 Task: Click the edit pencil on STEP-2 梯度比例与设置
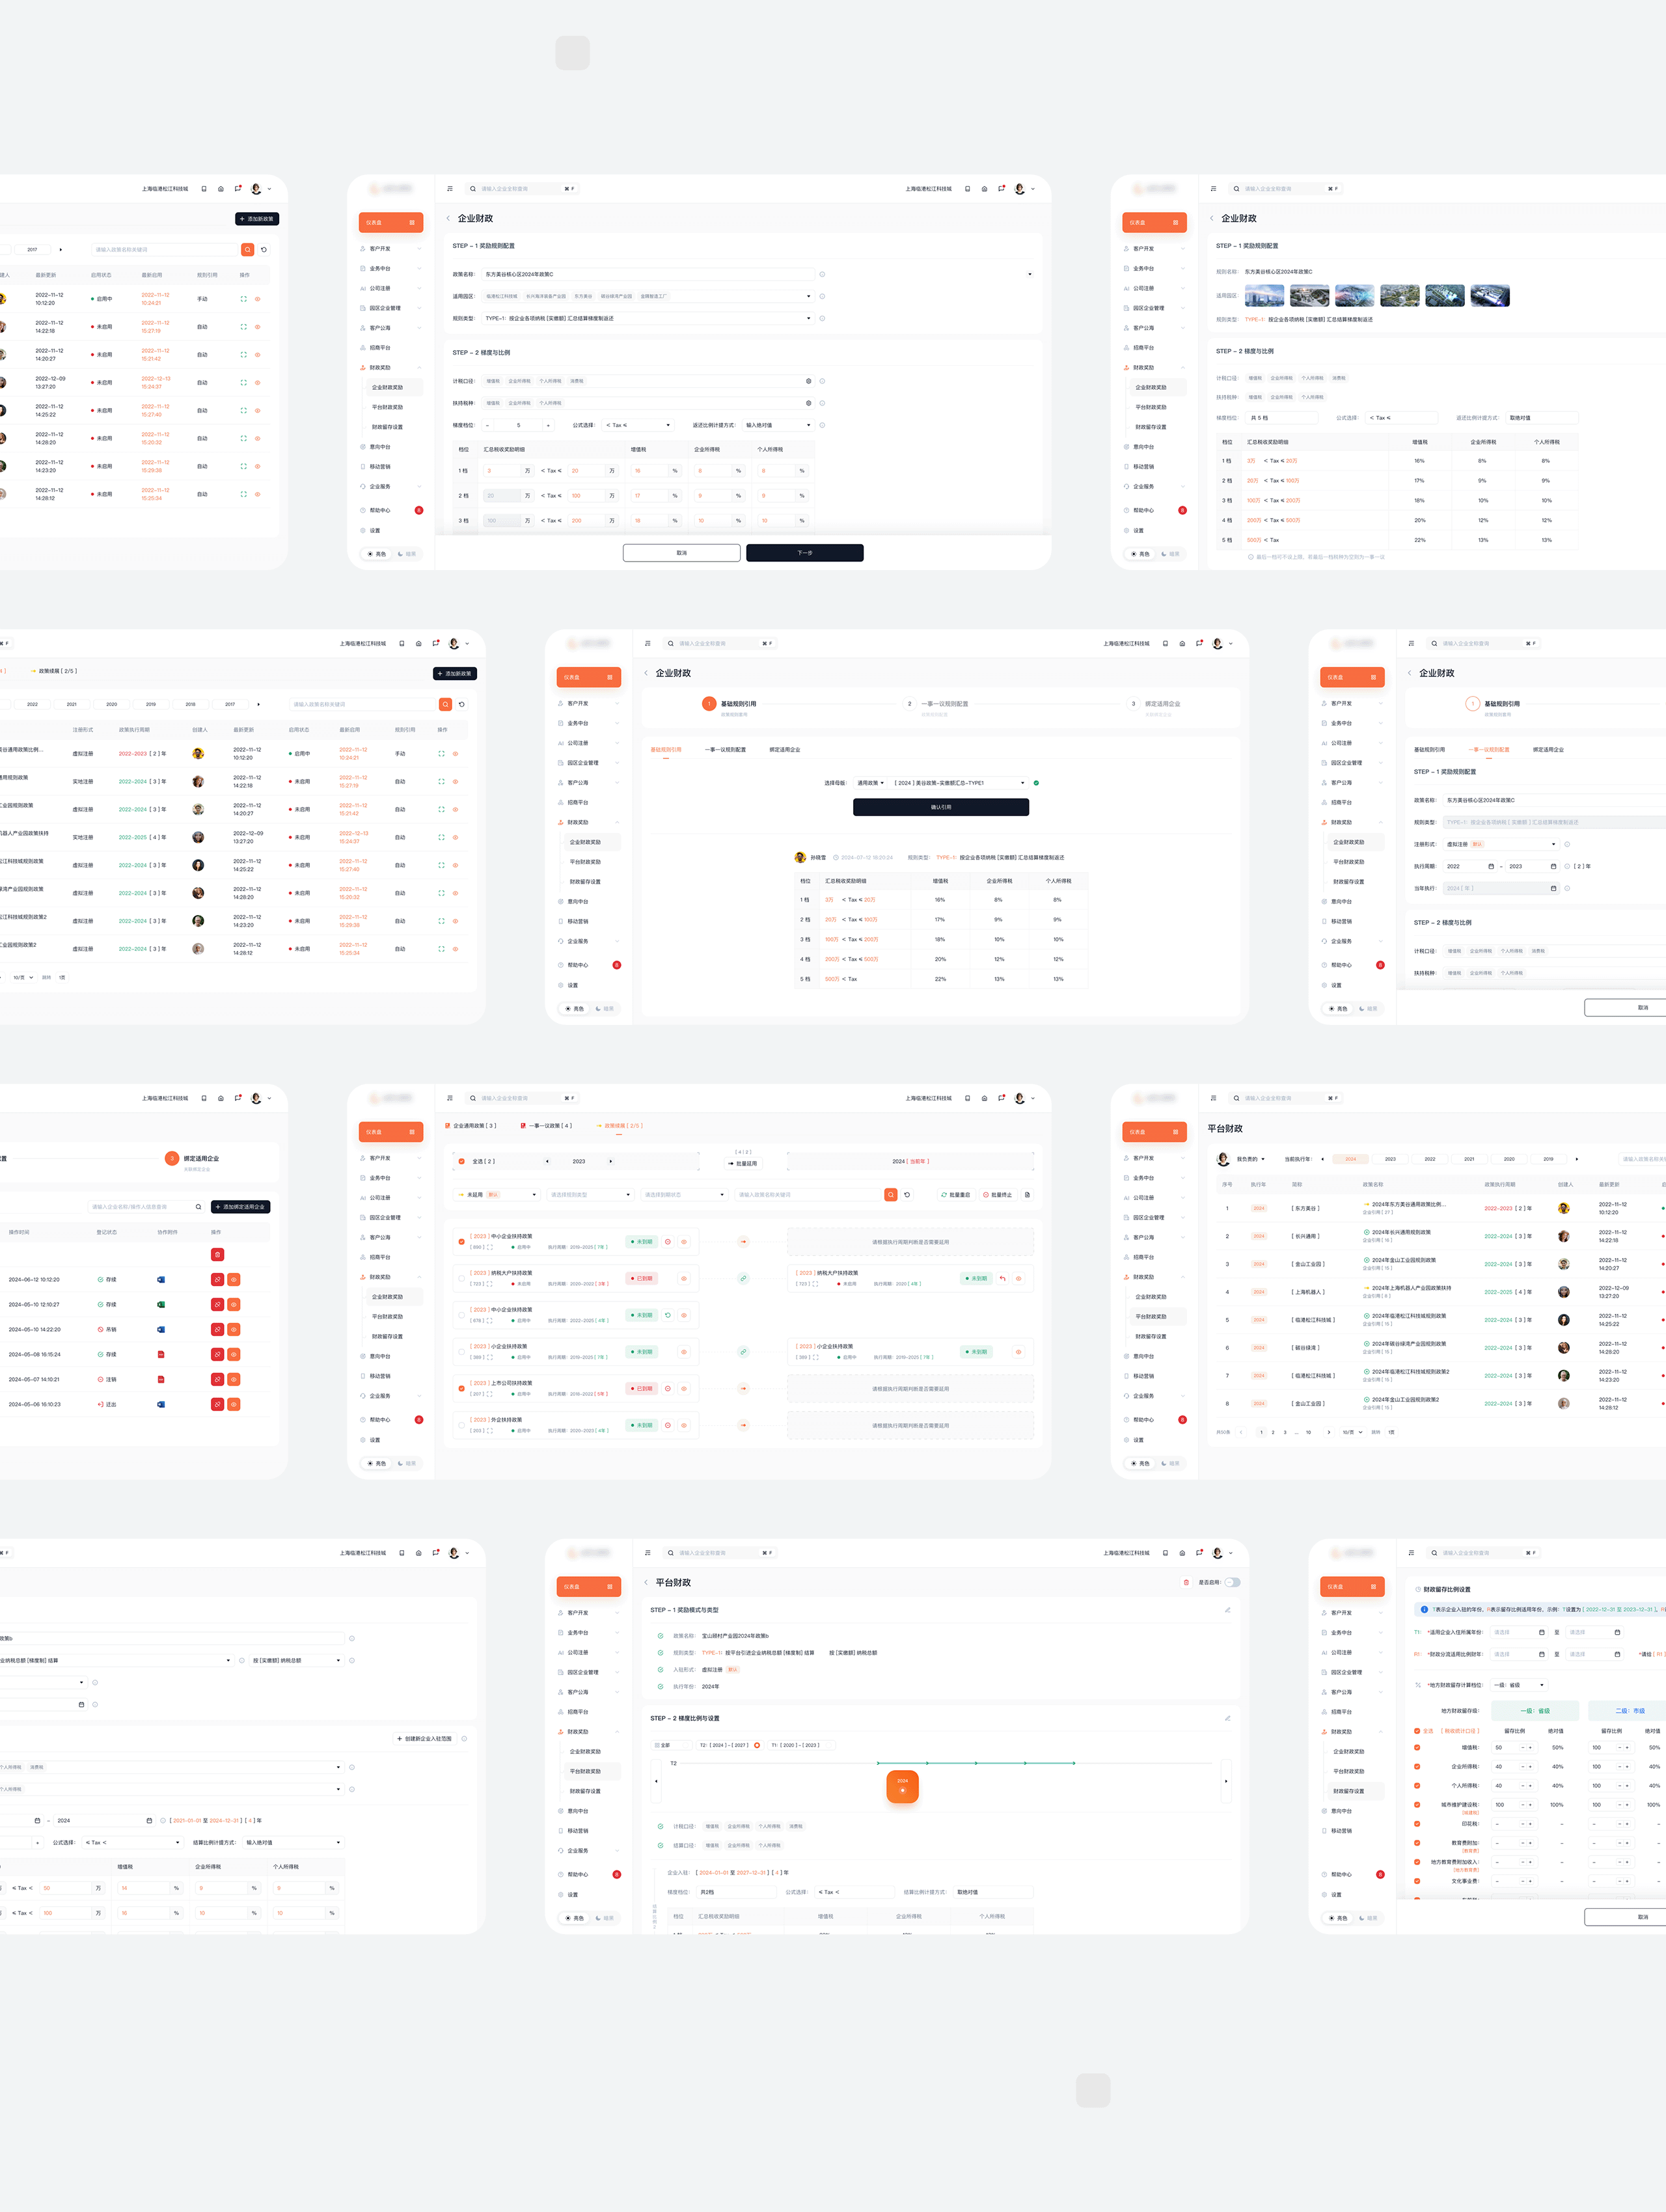[x=1228, y=1719]
